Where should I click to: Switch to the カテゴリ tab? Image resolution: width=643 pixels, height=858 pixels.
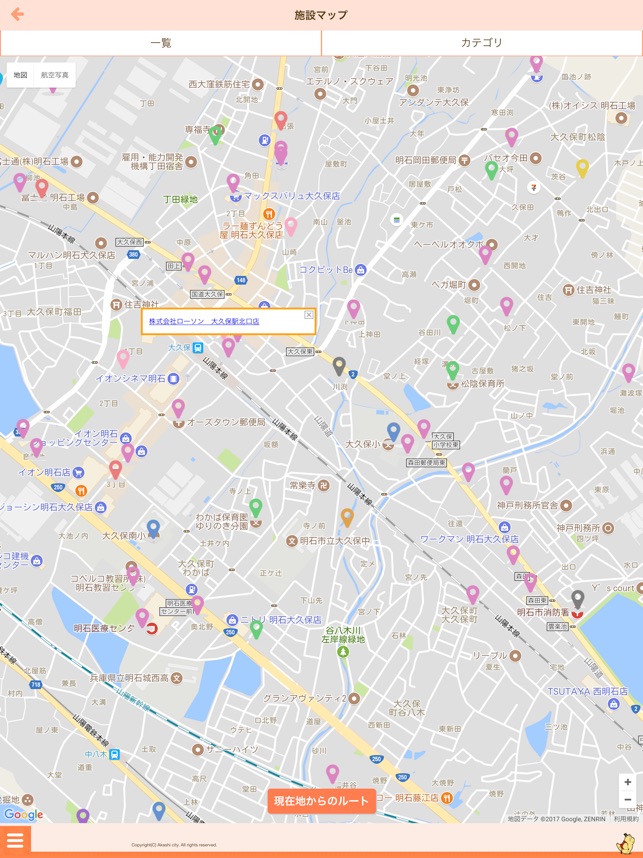(482, 43)
